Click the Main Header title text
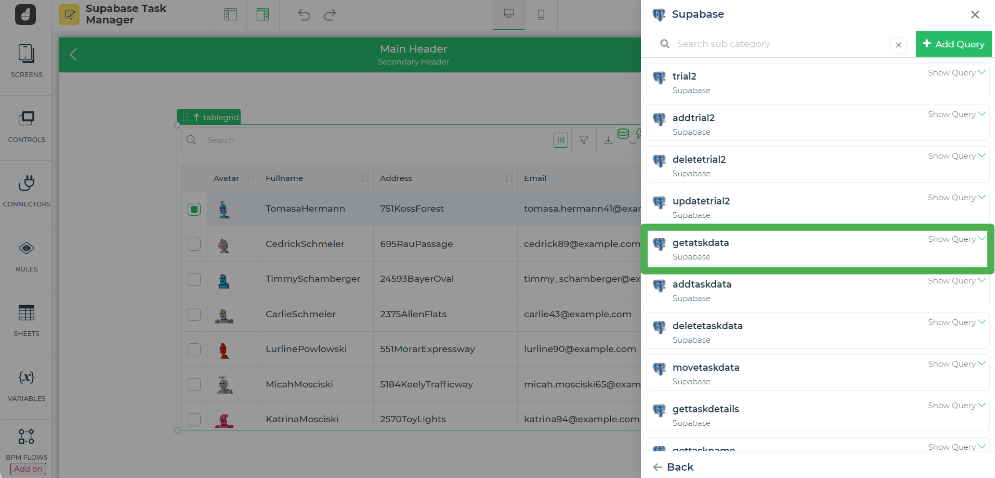This screenshot has width=995, height=478. pos(413,49)
